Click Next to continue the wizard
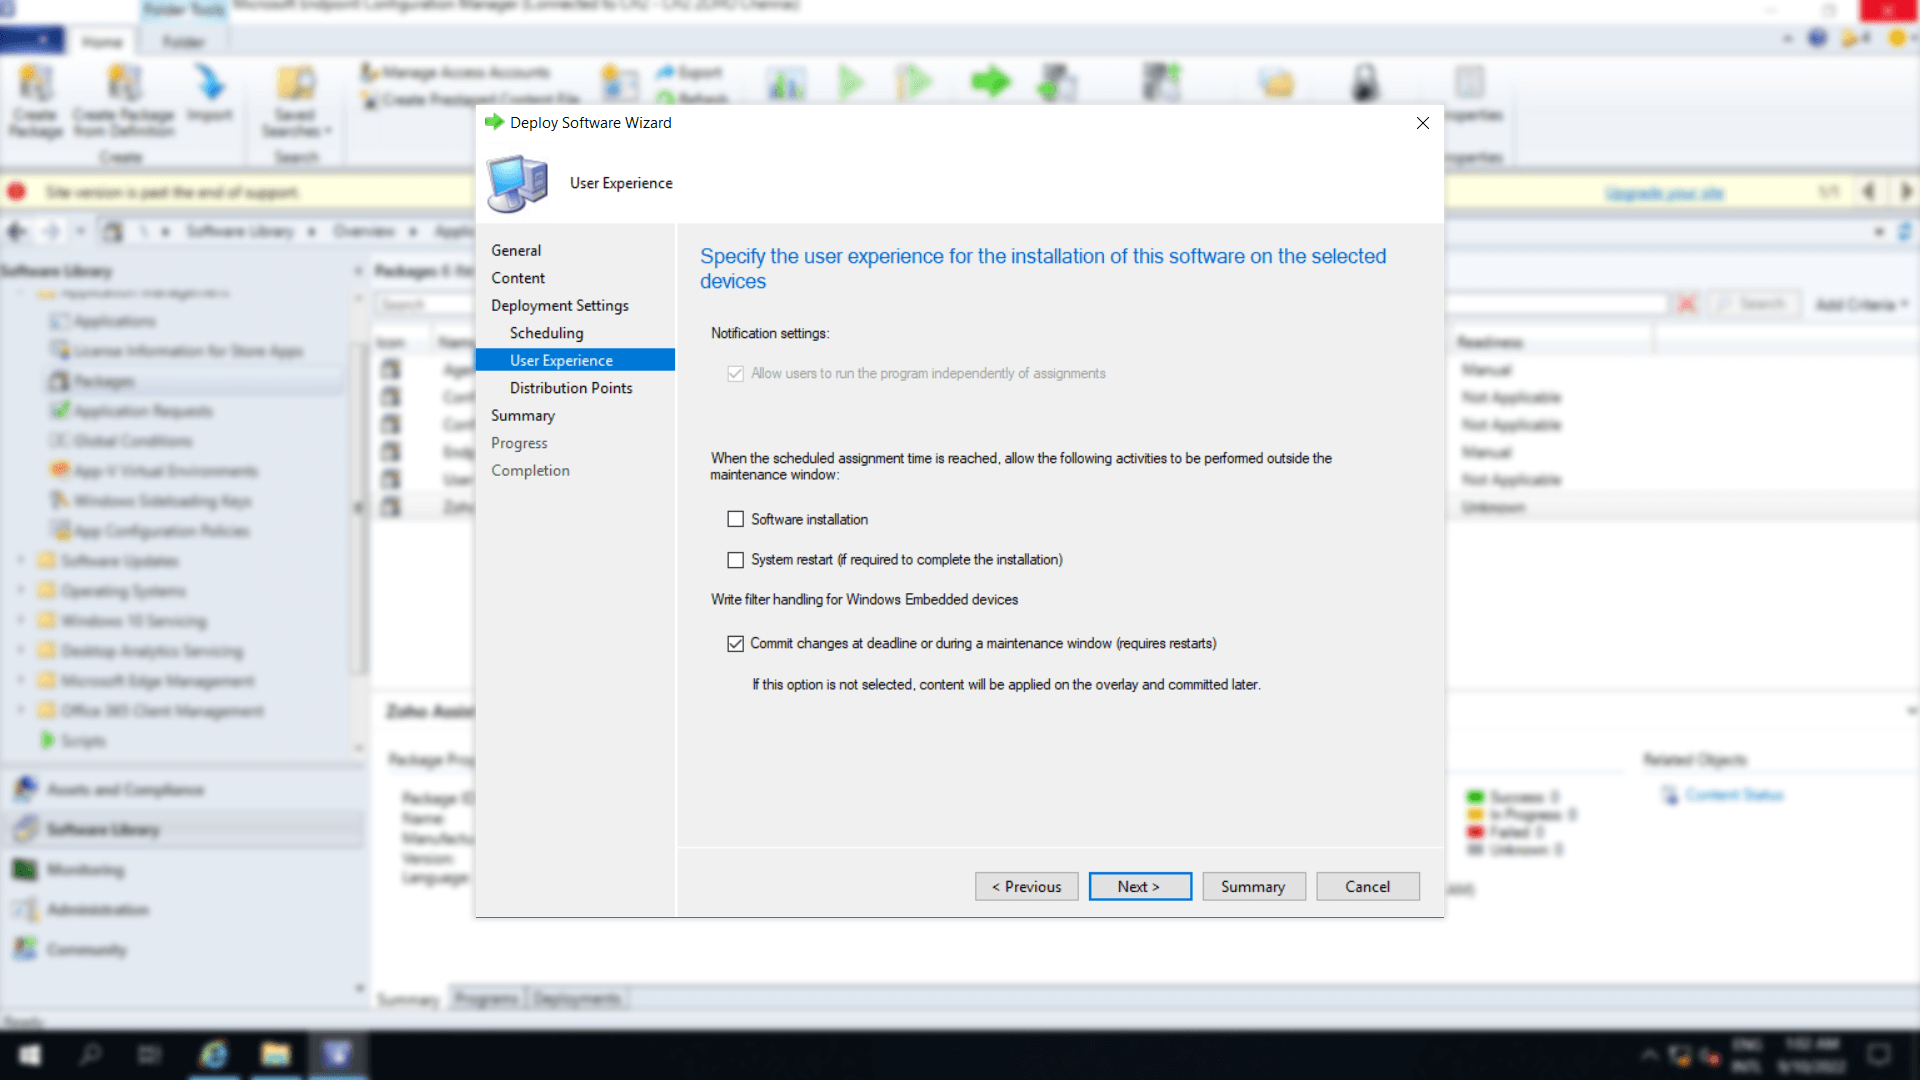The height and width of the screenshot is (1080, 1920). tap(1139, 886)
